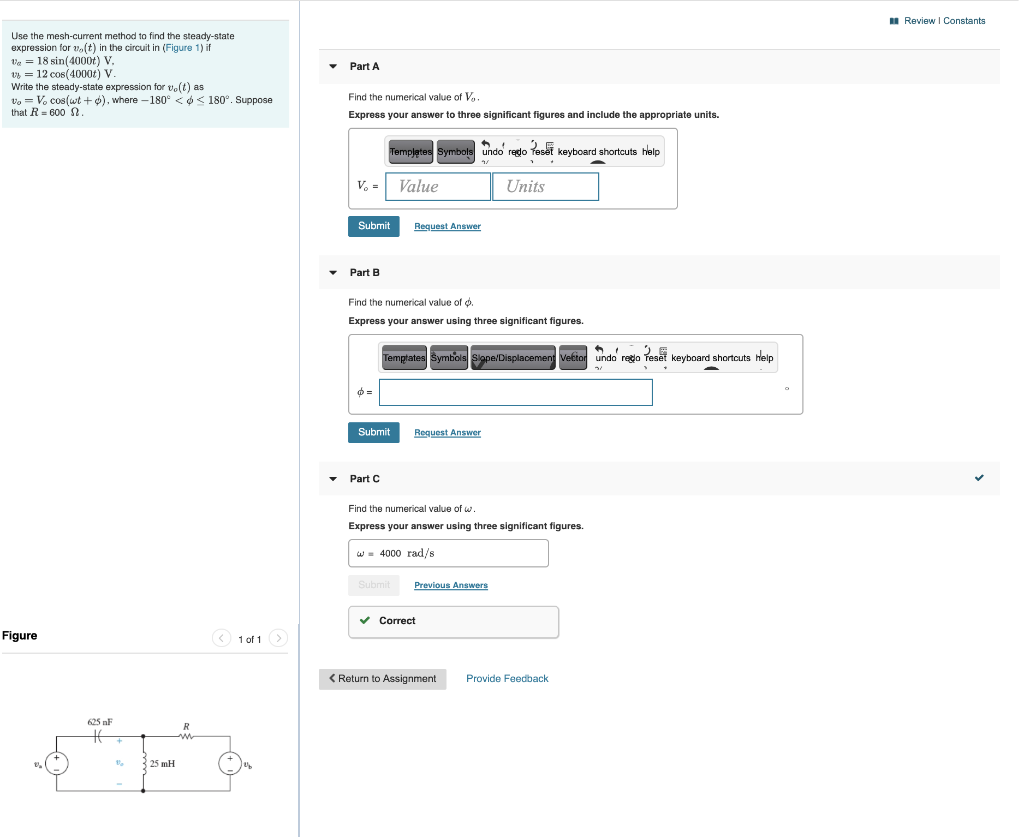Click the undo icon in Part A equation toolbar
Image resolution: width=1024 pixels, height=837 pixels.
pyautogui.click(x=489, y=151)
